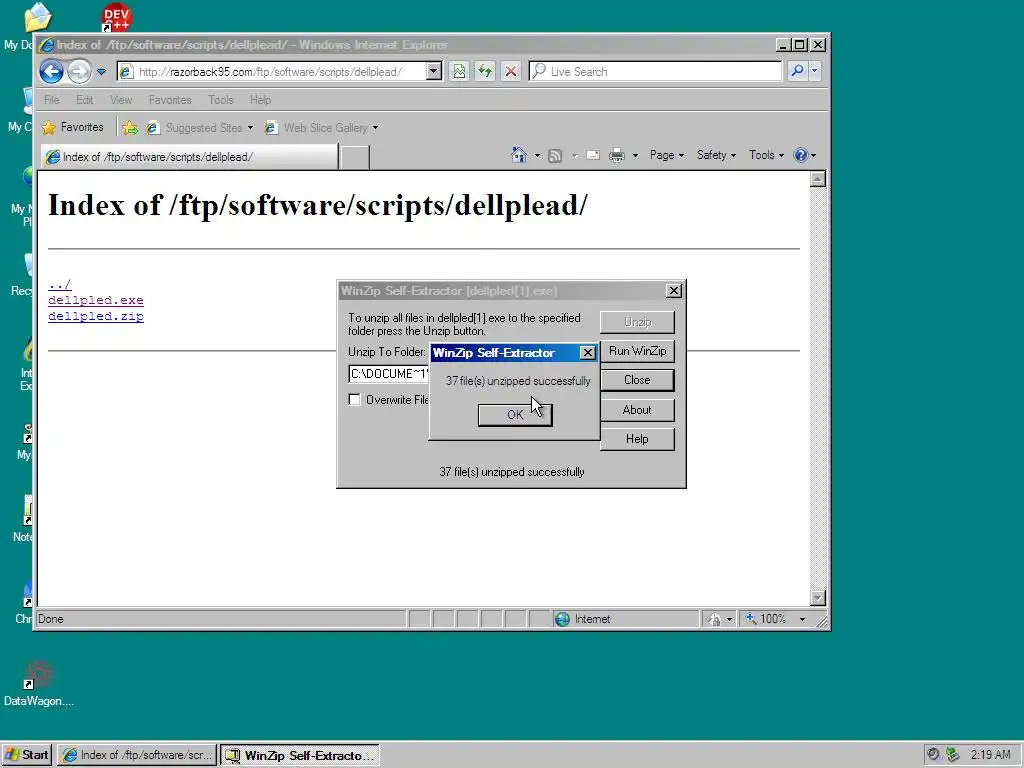This screenshot has width=1024, height=768.
Task: Click the Close button in WinZip extractor
Action: click(x=637, y=380)
